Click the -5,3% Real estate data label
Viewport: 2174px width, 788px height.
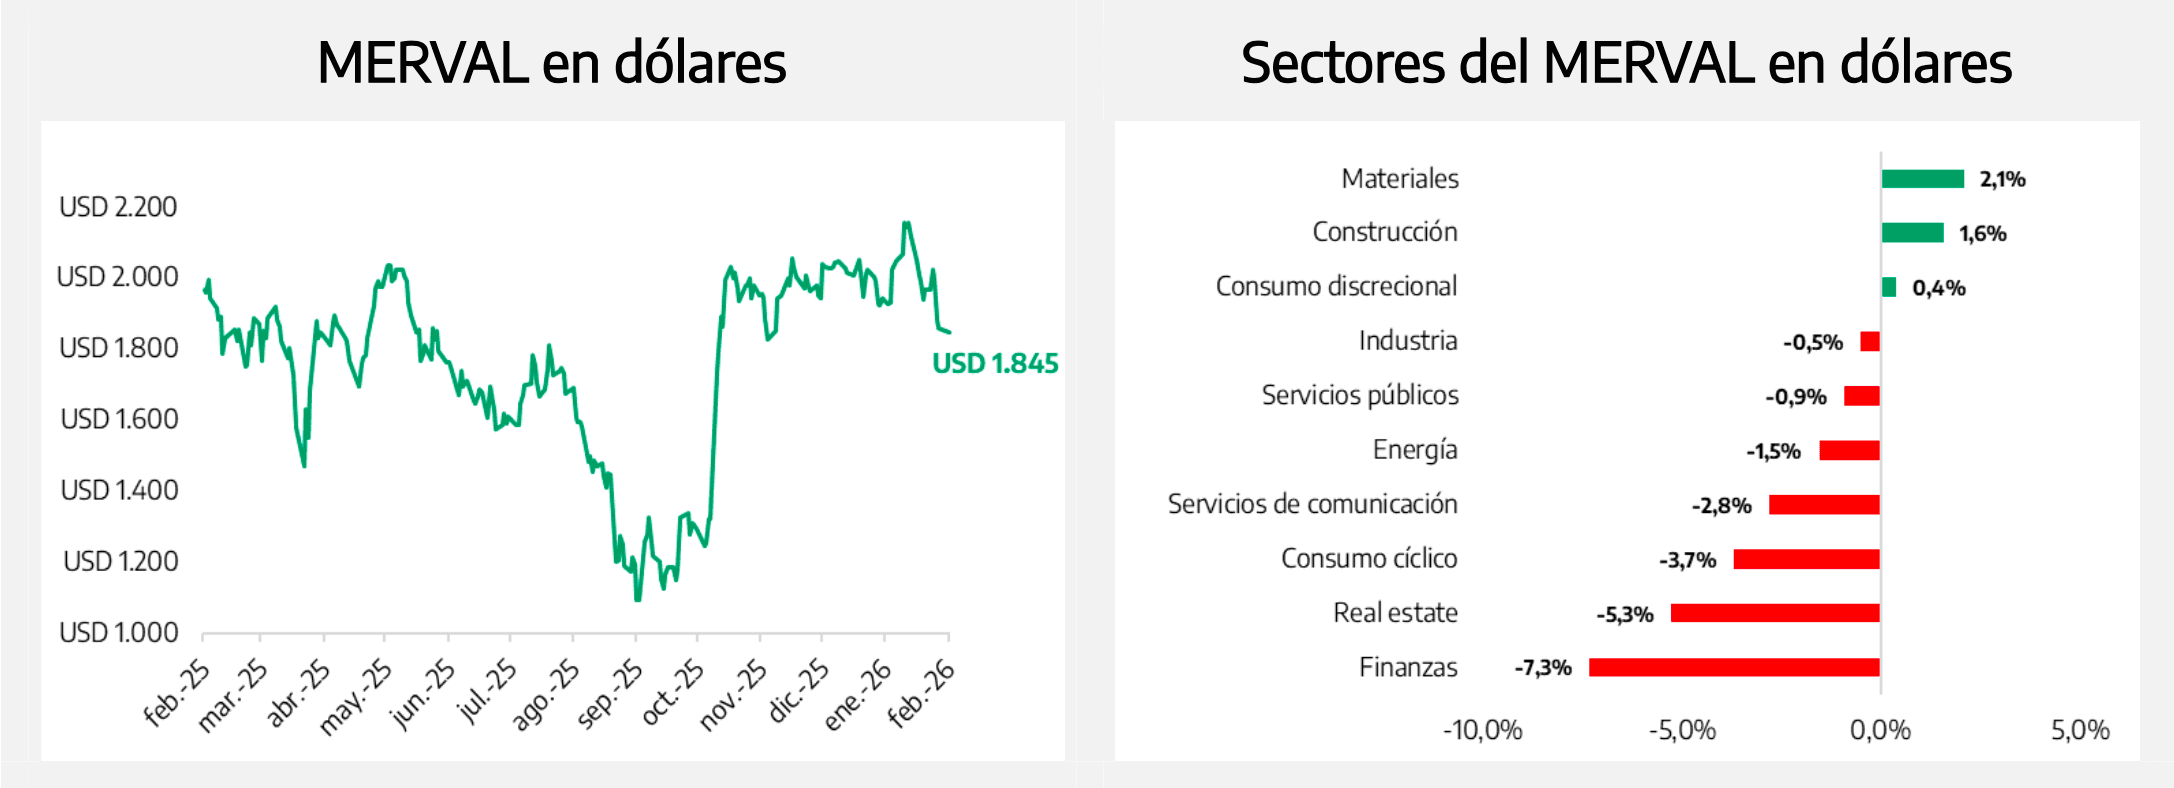point(1624,615)
